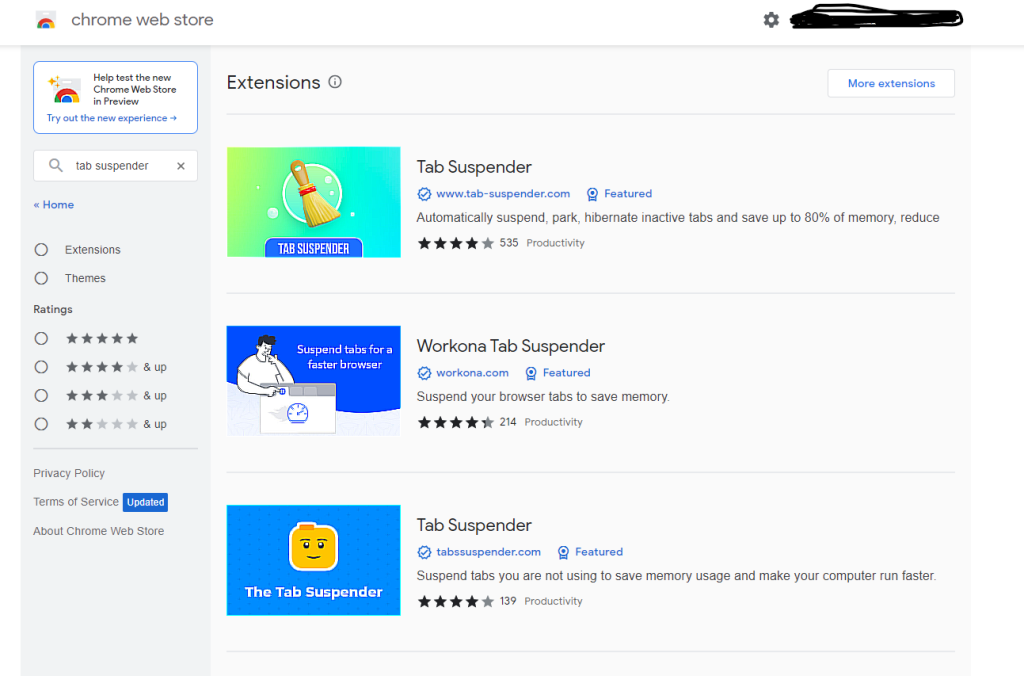Open About Chrome Web Store link
Image resolution: width=1024 pixels, height=676 pixels.
(x=99, y=531)
